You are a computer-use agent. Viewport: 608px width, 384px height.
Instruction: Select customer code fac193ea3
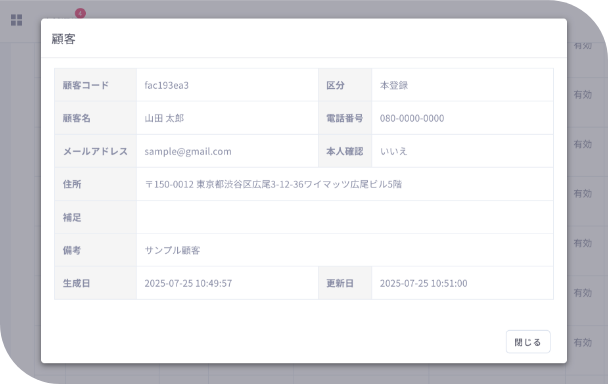pos(166,85)
